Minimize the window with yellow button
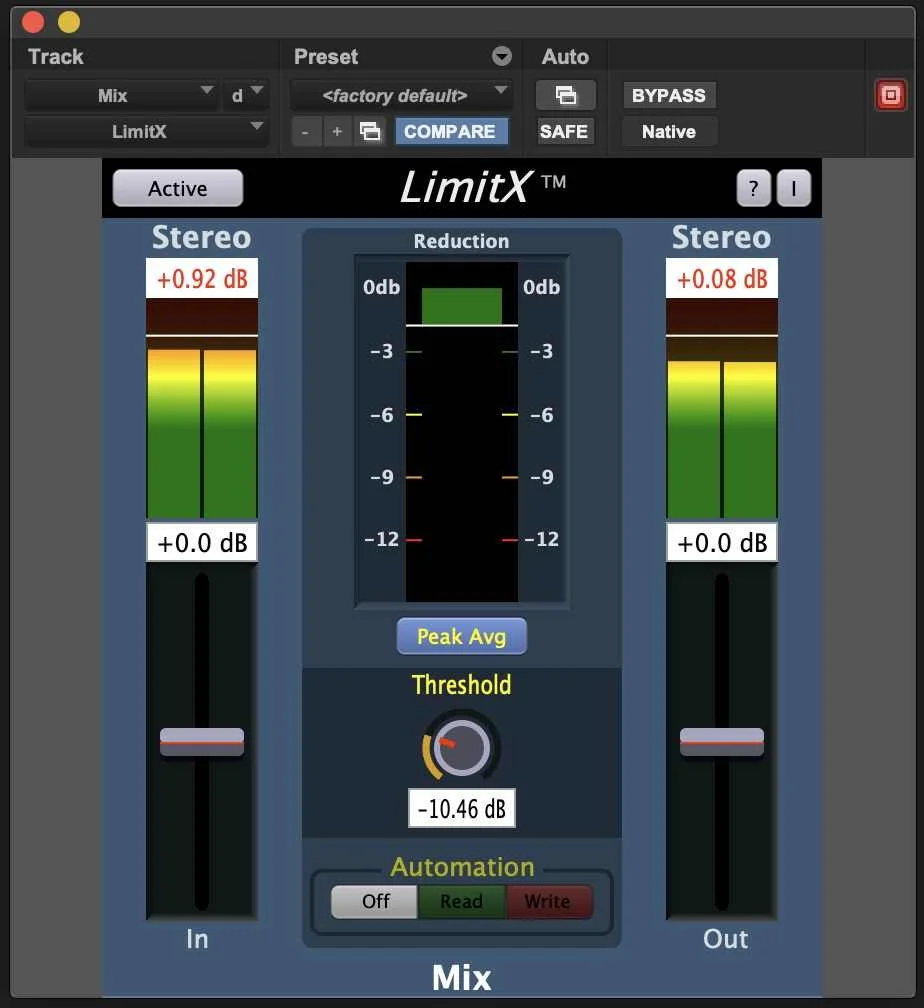This screenshot has width=924, height=1008. (69, 22)
